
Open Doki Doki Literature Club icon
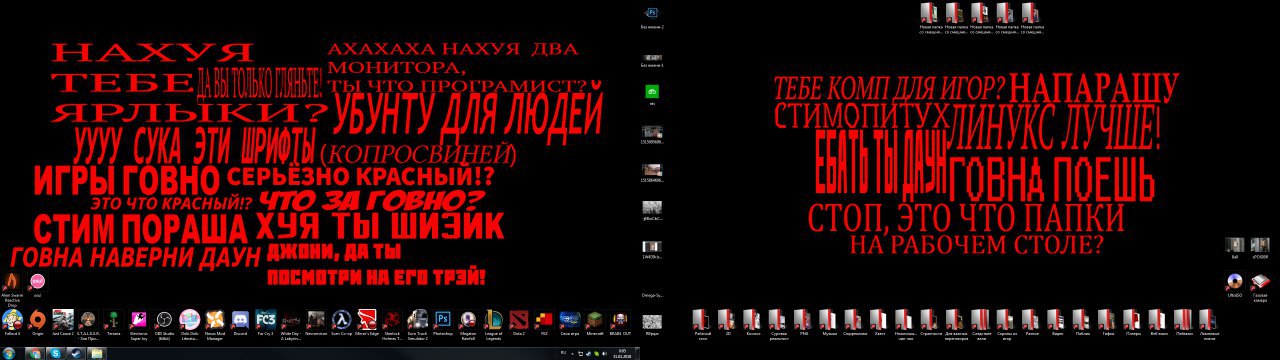pyautogui.click(x=189, y=324)
